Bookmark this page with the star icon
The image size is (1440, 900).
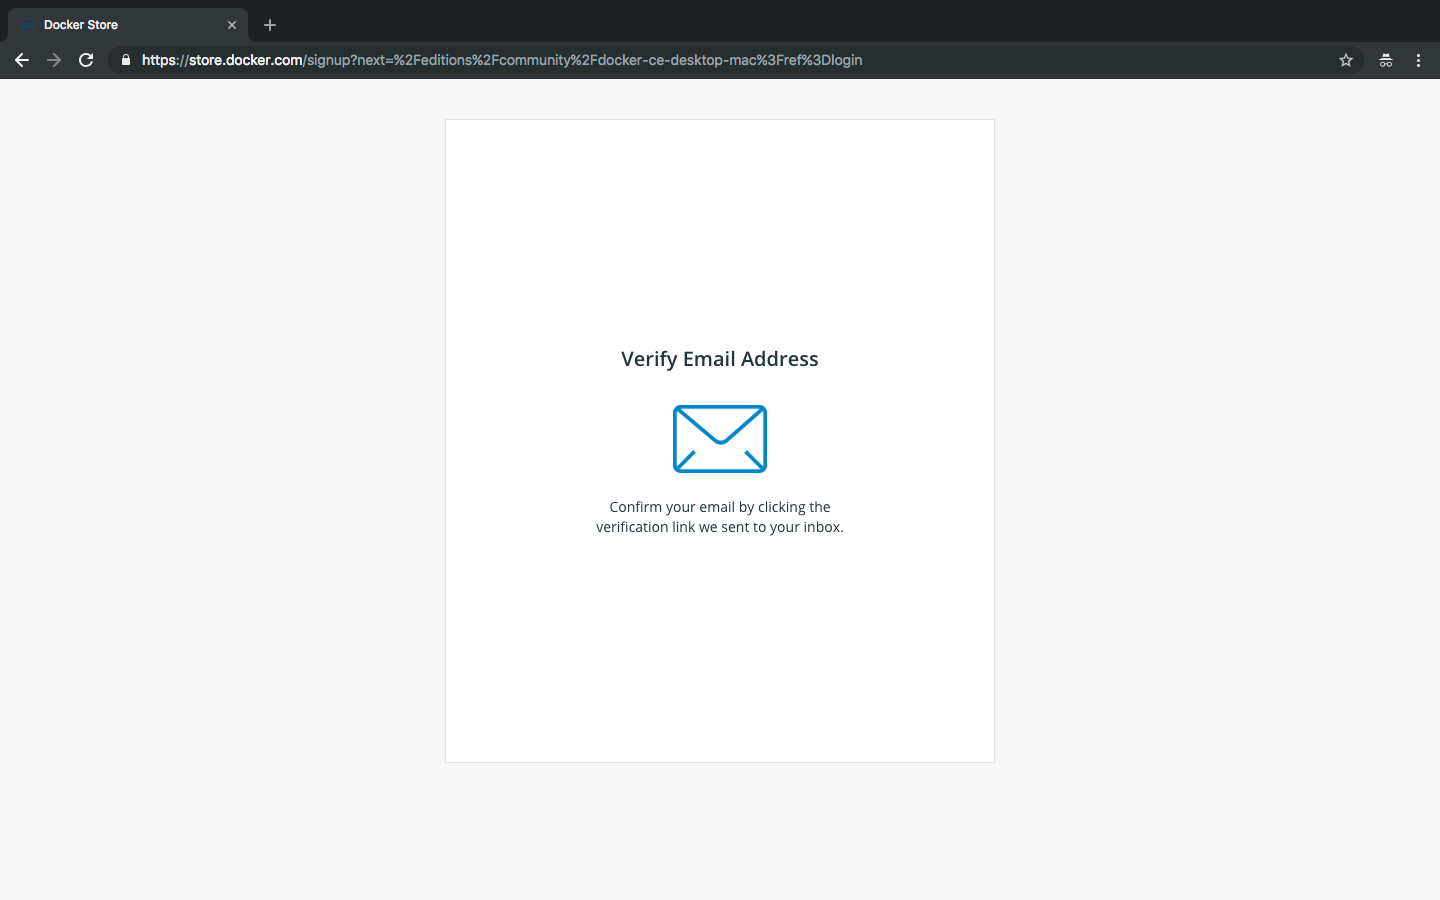1346,60
